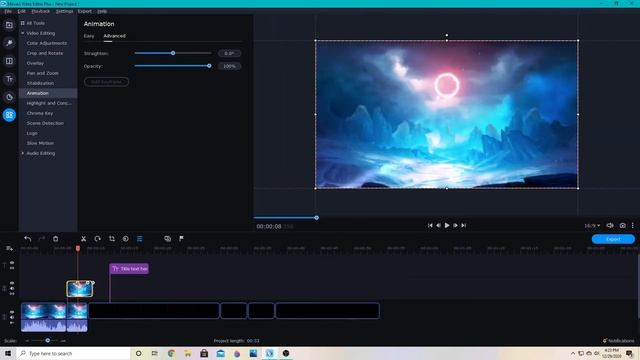Expand the Audio Editing tree section

(x=23, y=153)
